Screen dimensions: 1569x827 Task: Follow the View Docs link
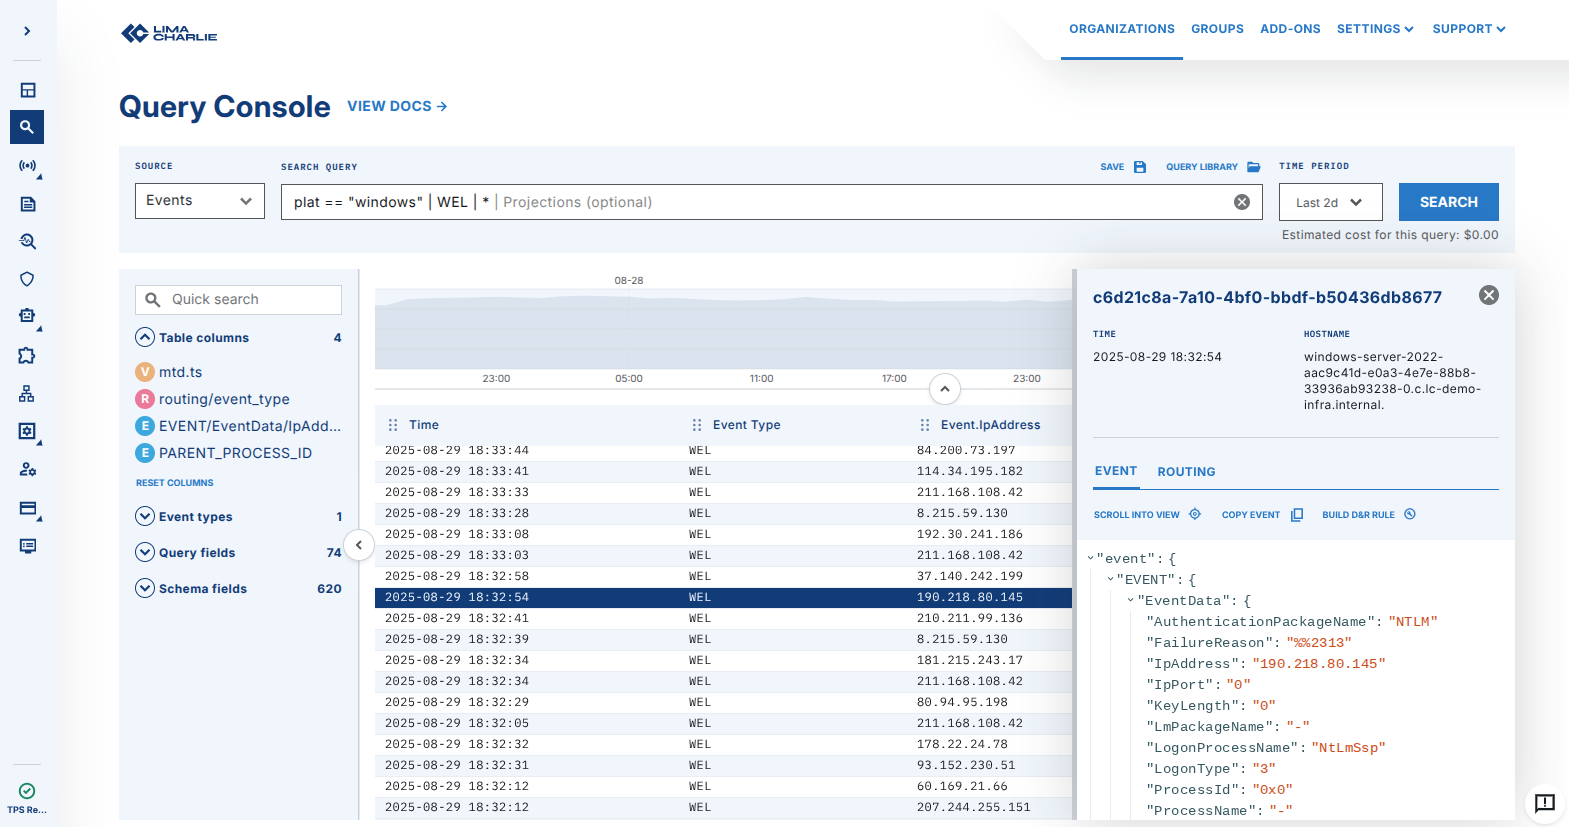[x=397, y=106]
